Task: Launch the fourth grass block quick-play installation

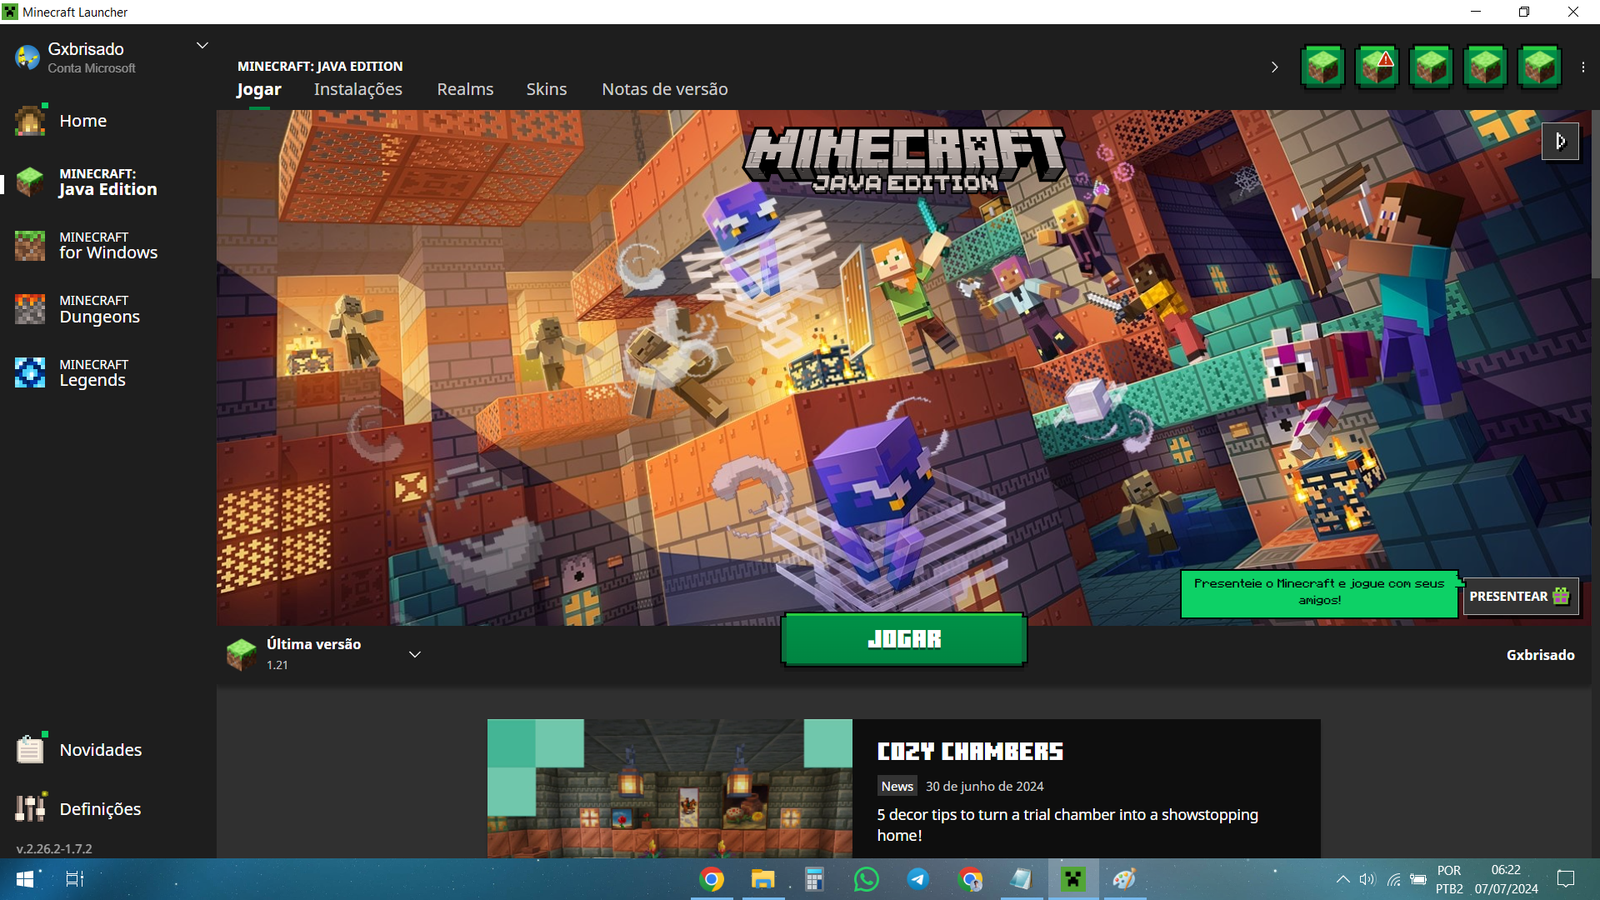Action: click(1485, 67)
